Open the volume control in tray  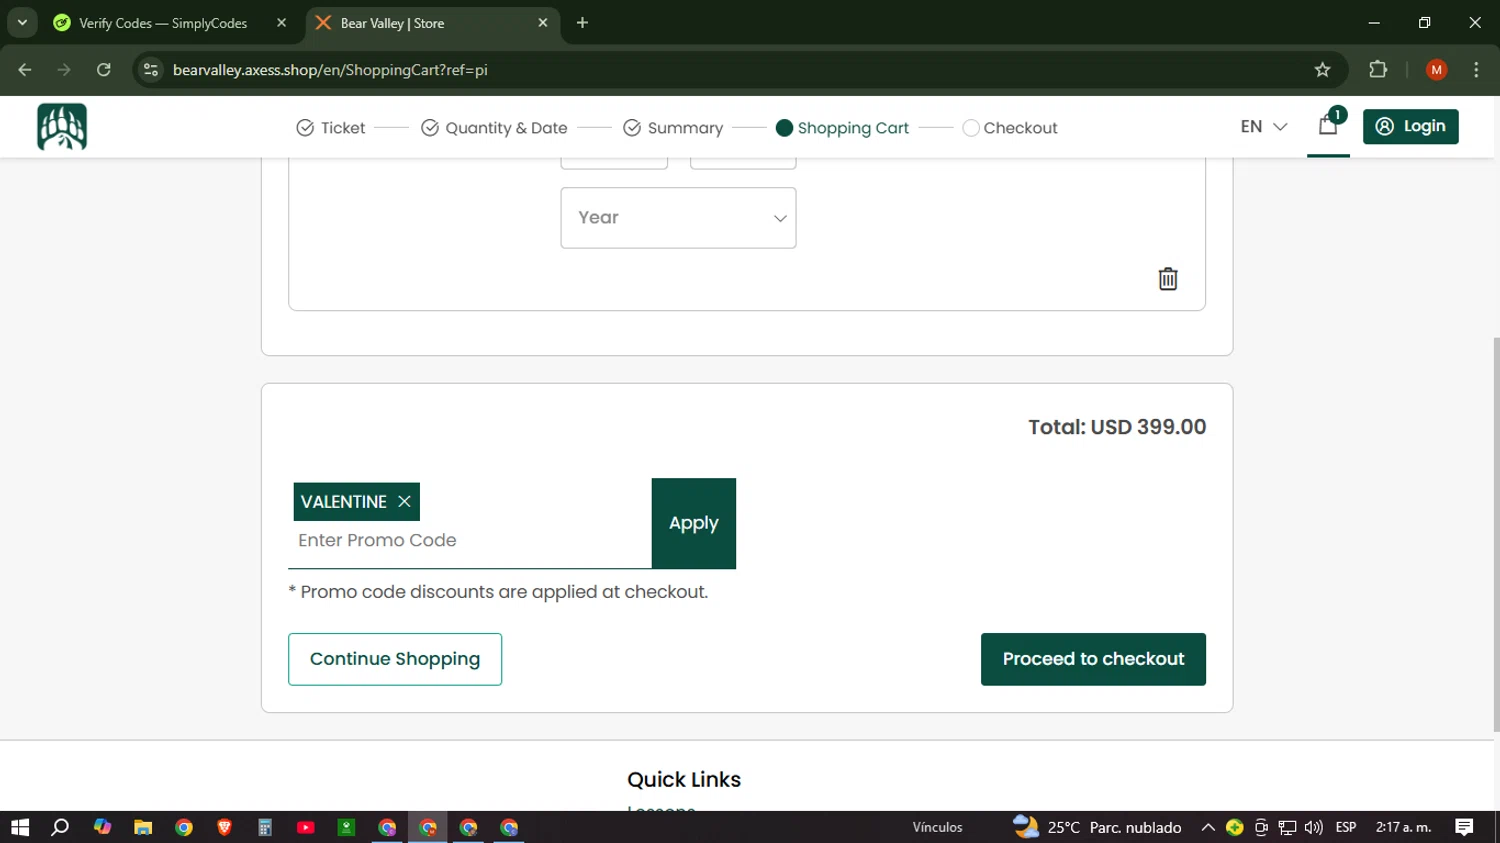pyautogui.click(x=1313, y=827)
